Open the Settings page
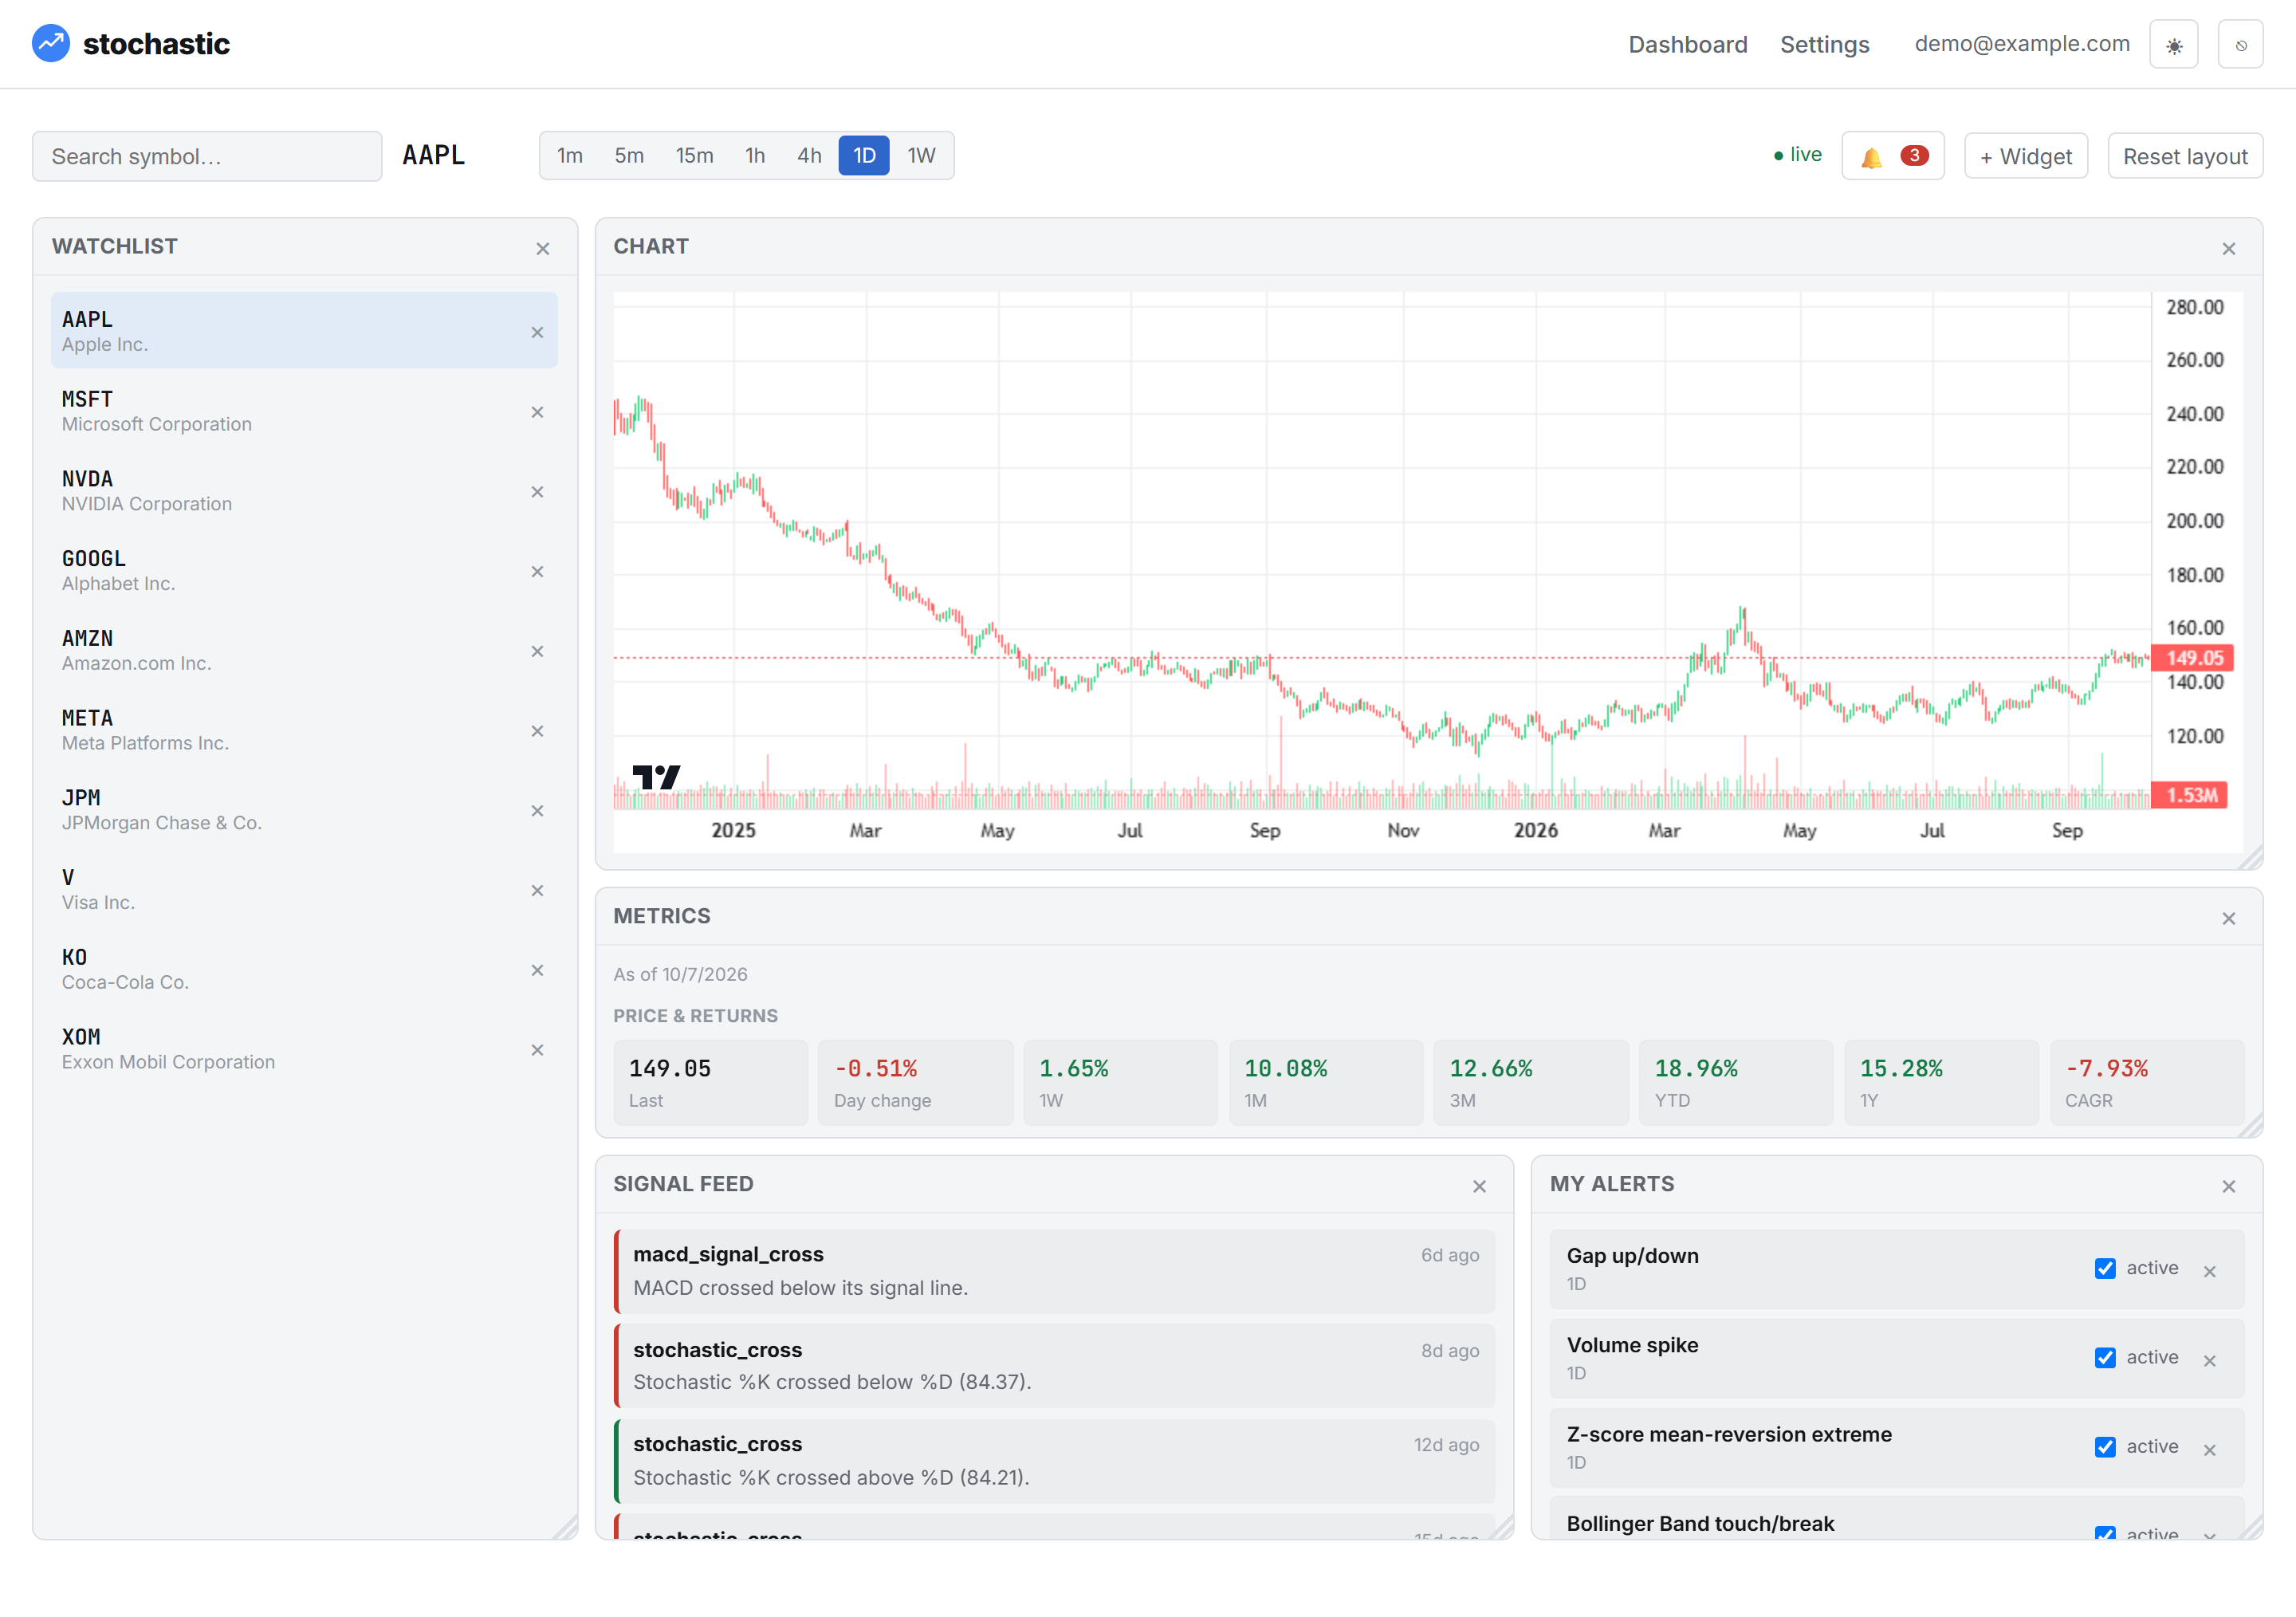Image resolution: width=2296 pixels, height=1617 pixels. [x=1824, y=45]
